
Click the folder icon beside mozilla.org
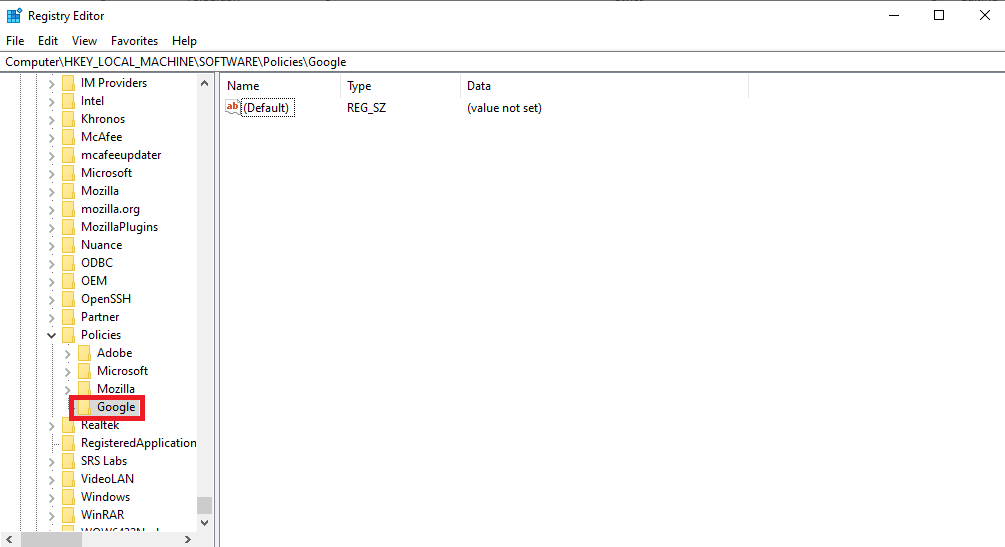pos(69,209)
